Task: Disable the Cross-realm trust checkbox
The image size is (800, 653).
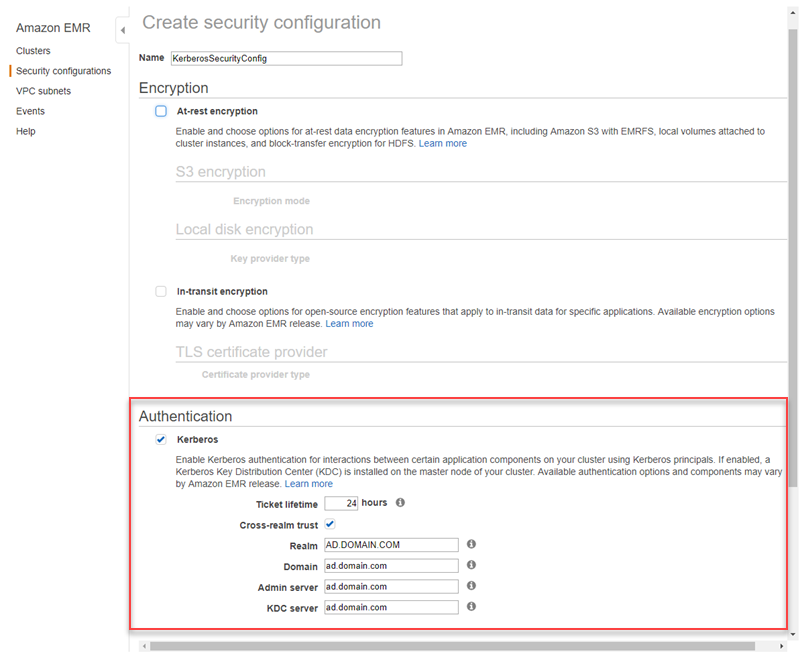Action: [x=330, y=524]
